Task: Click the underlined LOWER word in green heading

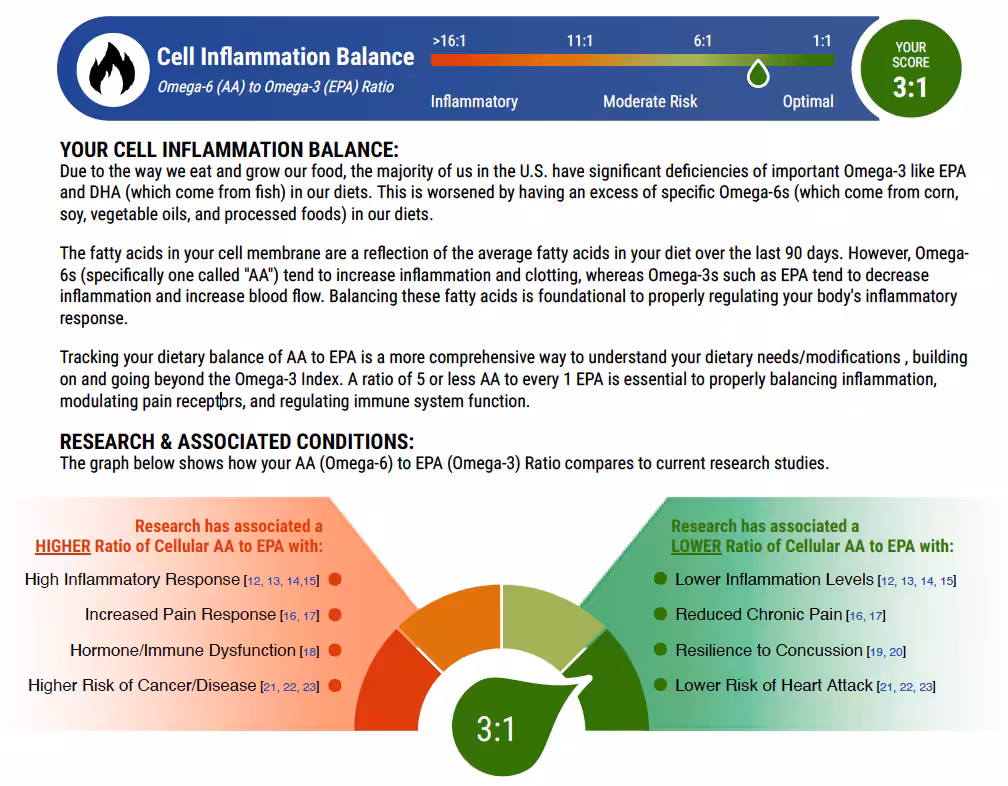Action: [x=696, y=546]
